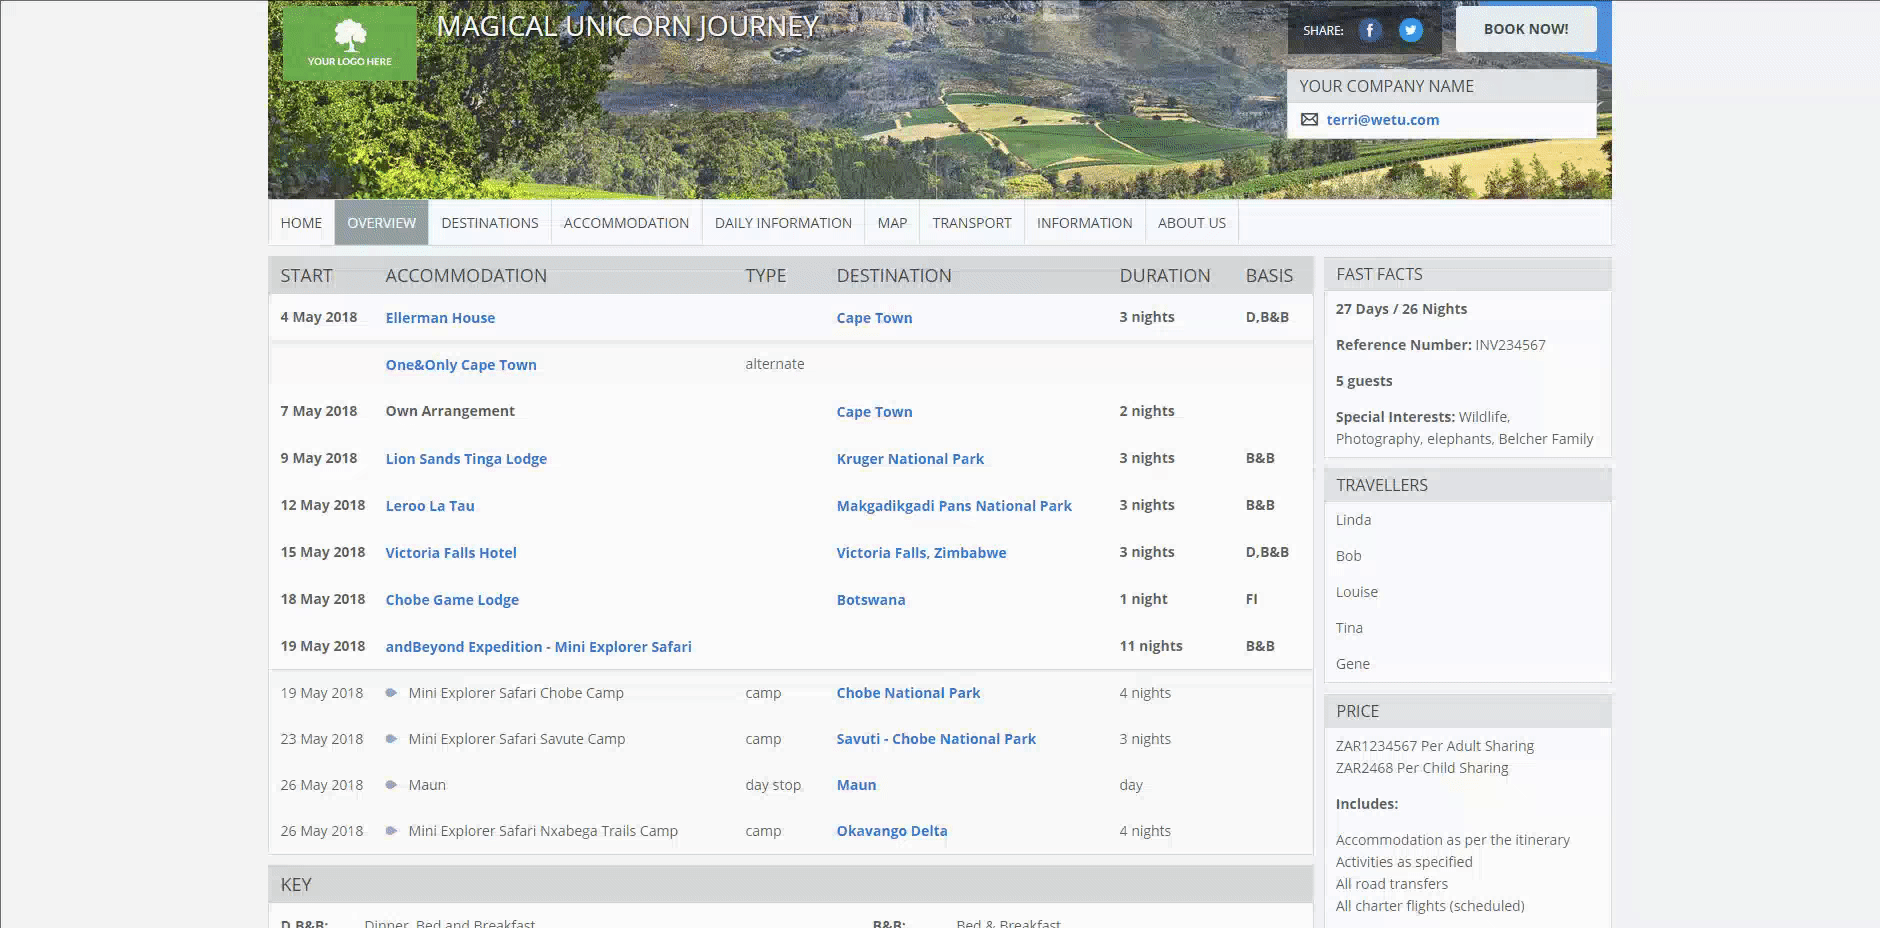The image size is (1880, 928).
Task: Click the envelope email icon
Action: 1309,120
